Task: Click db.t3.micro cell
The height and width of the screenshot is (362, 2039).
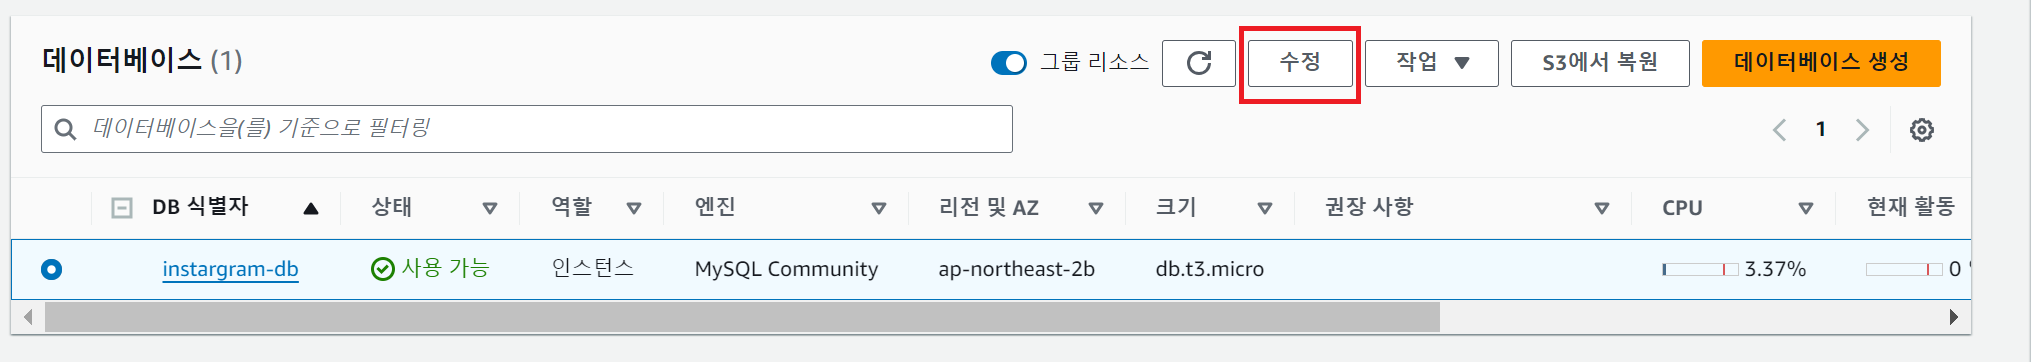Action: [1209, 269]
